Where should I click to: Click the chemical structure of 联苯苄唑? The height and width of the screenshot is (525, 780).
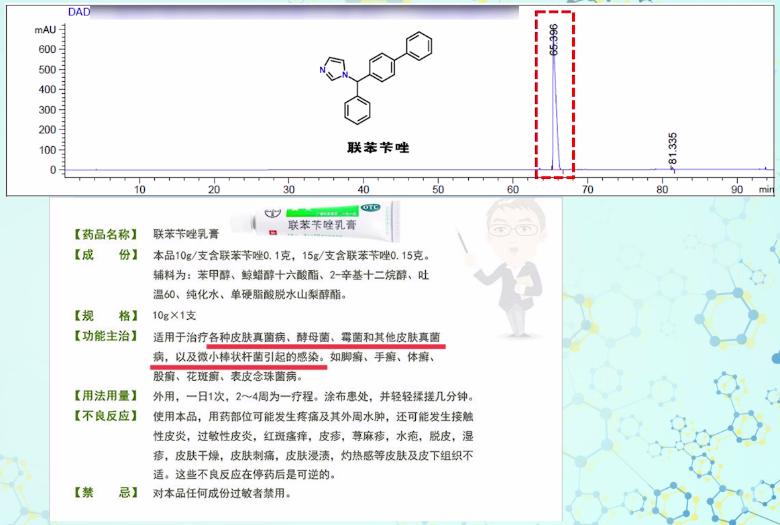click(x=376, y=78)
